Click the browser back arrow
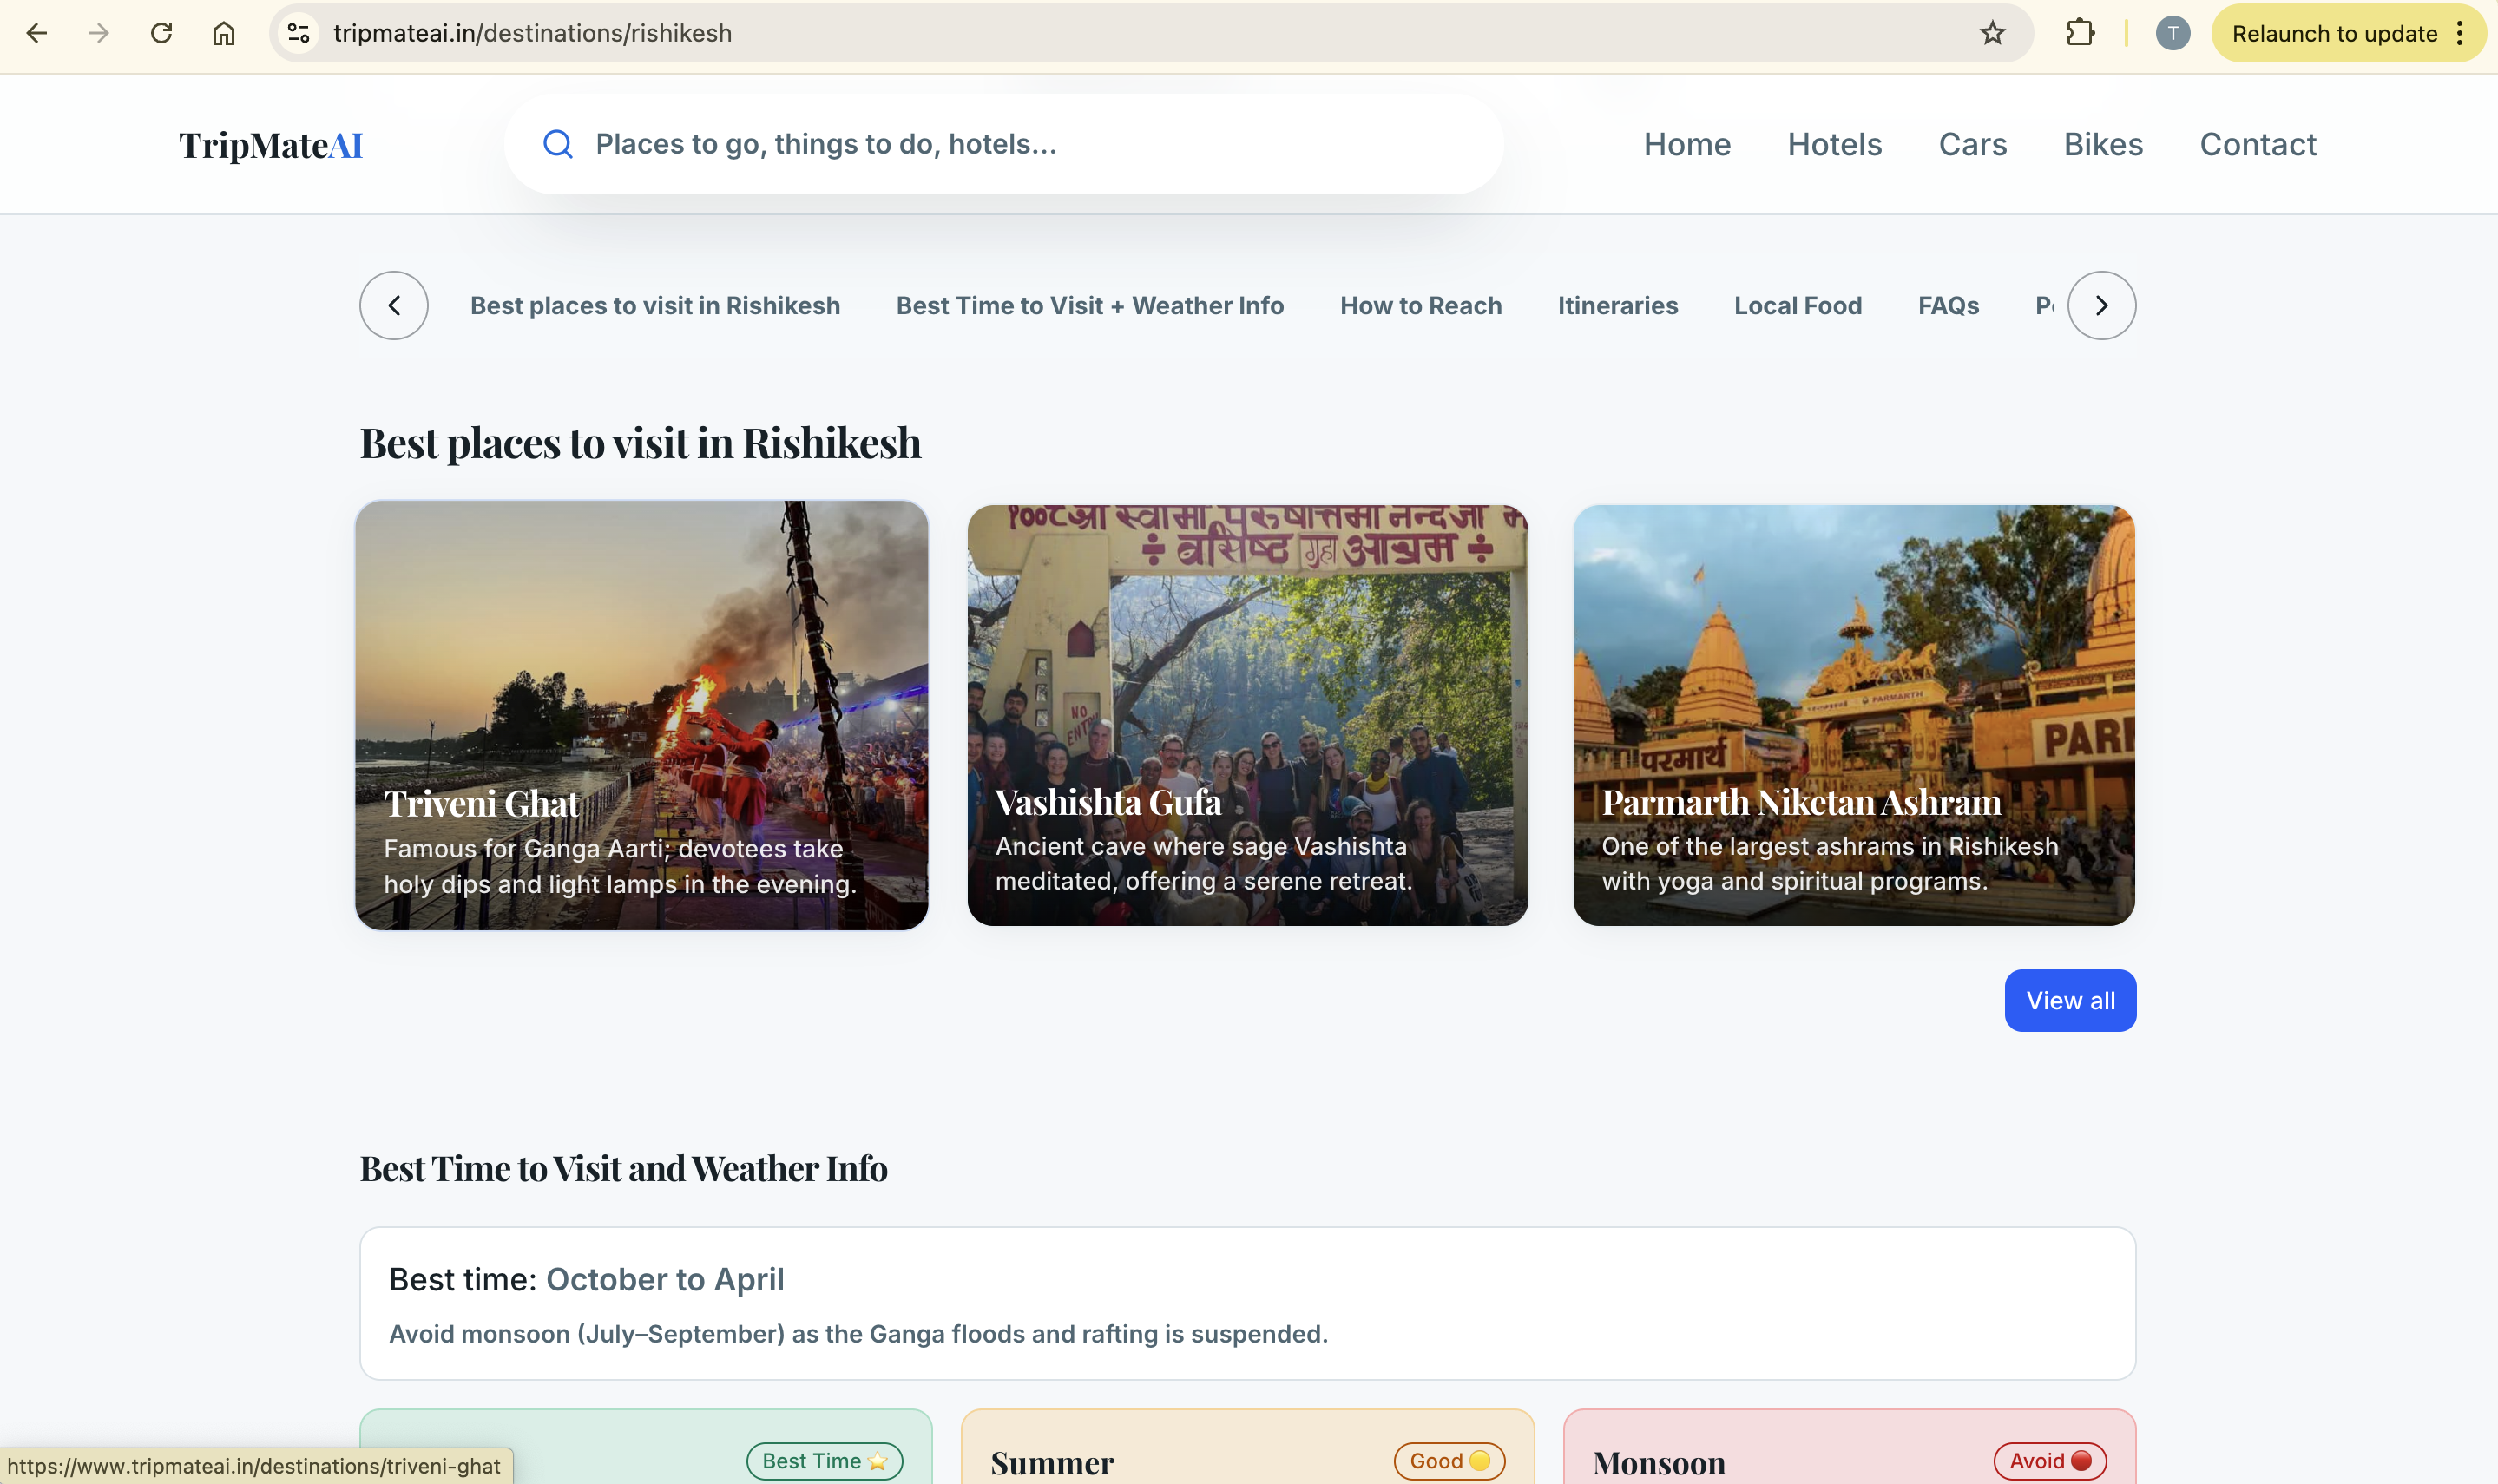This screenshot has width=2498, height=1484. [37, 32]
